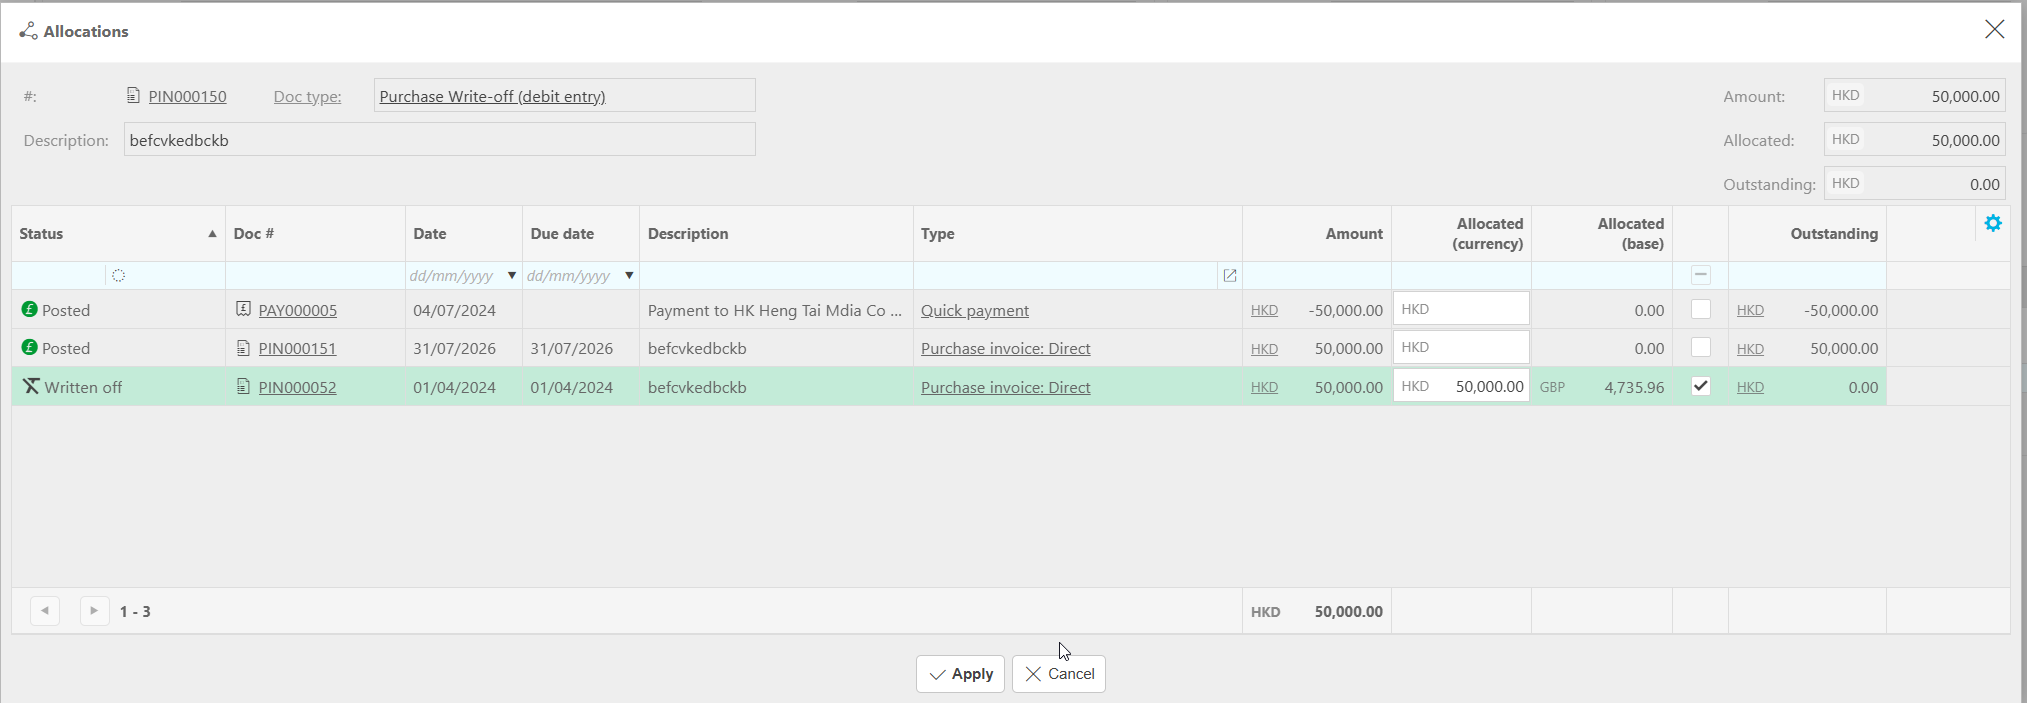Uncheck allocation checkbox for PIN000052 row
This screenshot has width=2027, height=703.
click(x=1700, y=386)
